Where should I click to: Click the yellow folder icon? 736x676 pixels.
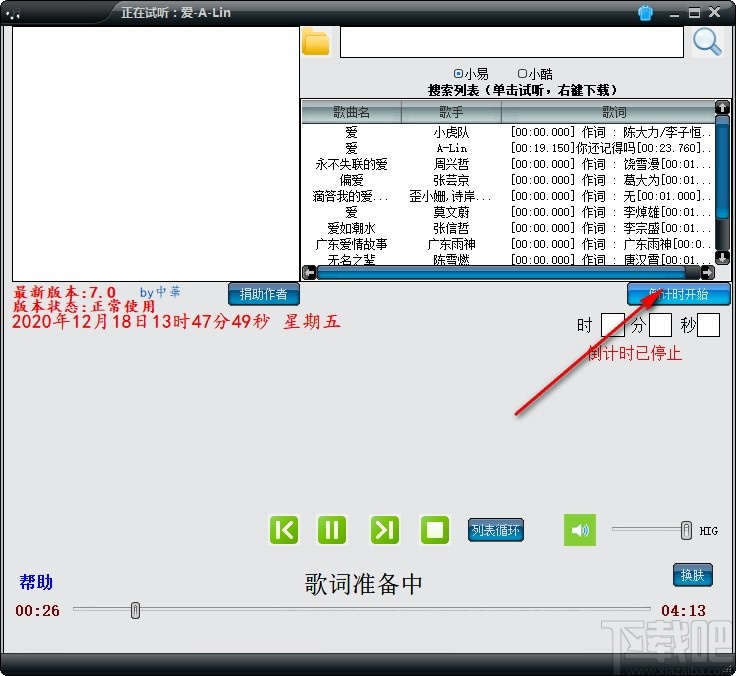tap(316, 42)
